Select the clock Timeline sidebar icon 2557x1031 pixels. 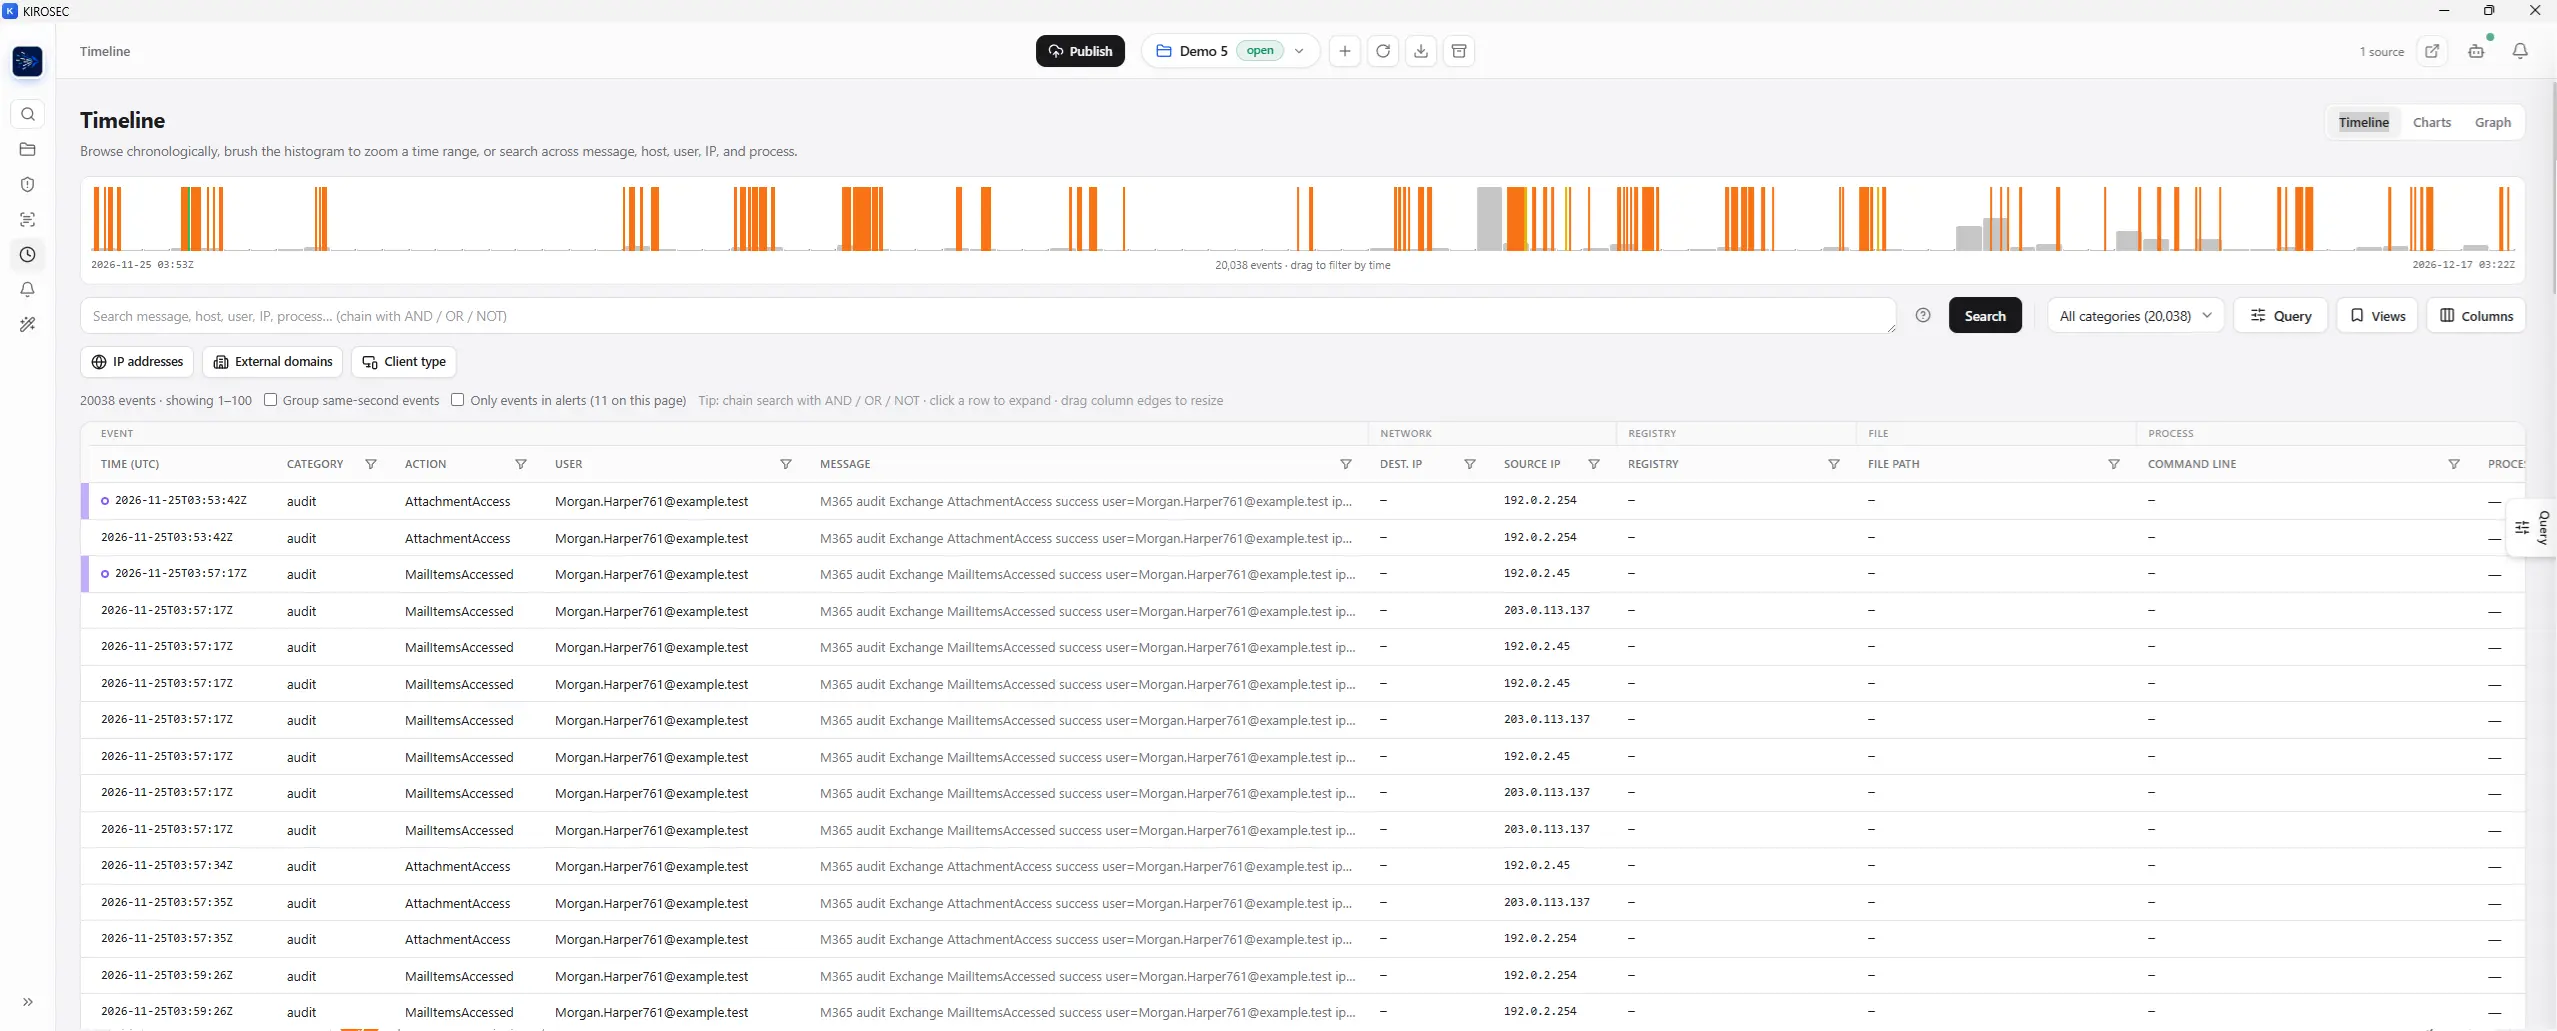pos(28,254)
